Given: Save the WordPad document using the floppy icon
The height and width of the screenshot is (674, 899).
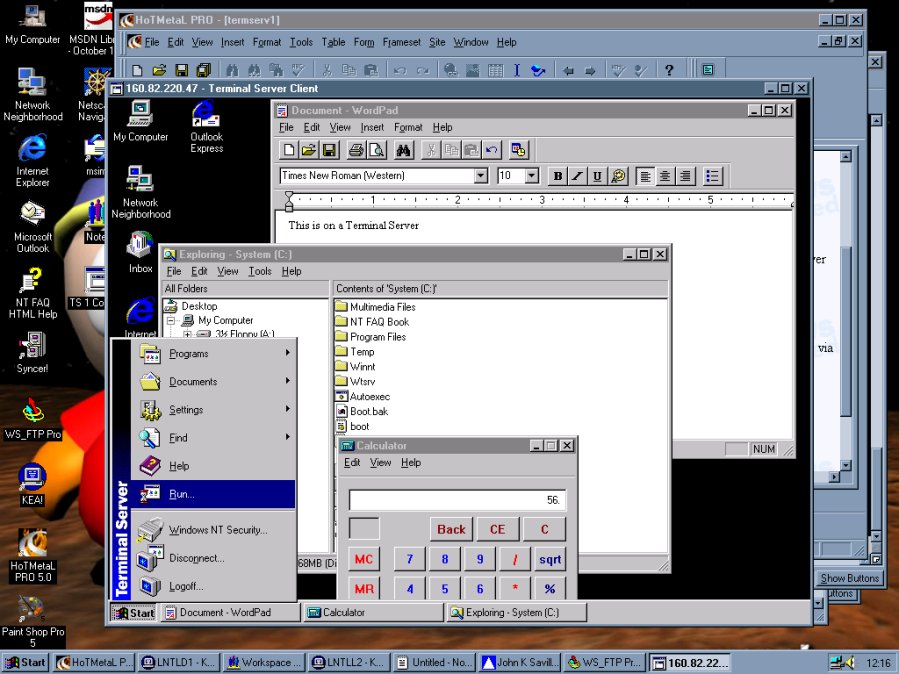Looking at the screenshot, I should 329,150.
